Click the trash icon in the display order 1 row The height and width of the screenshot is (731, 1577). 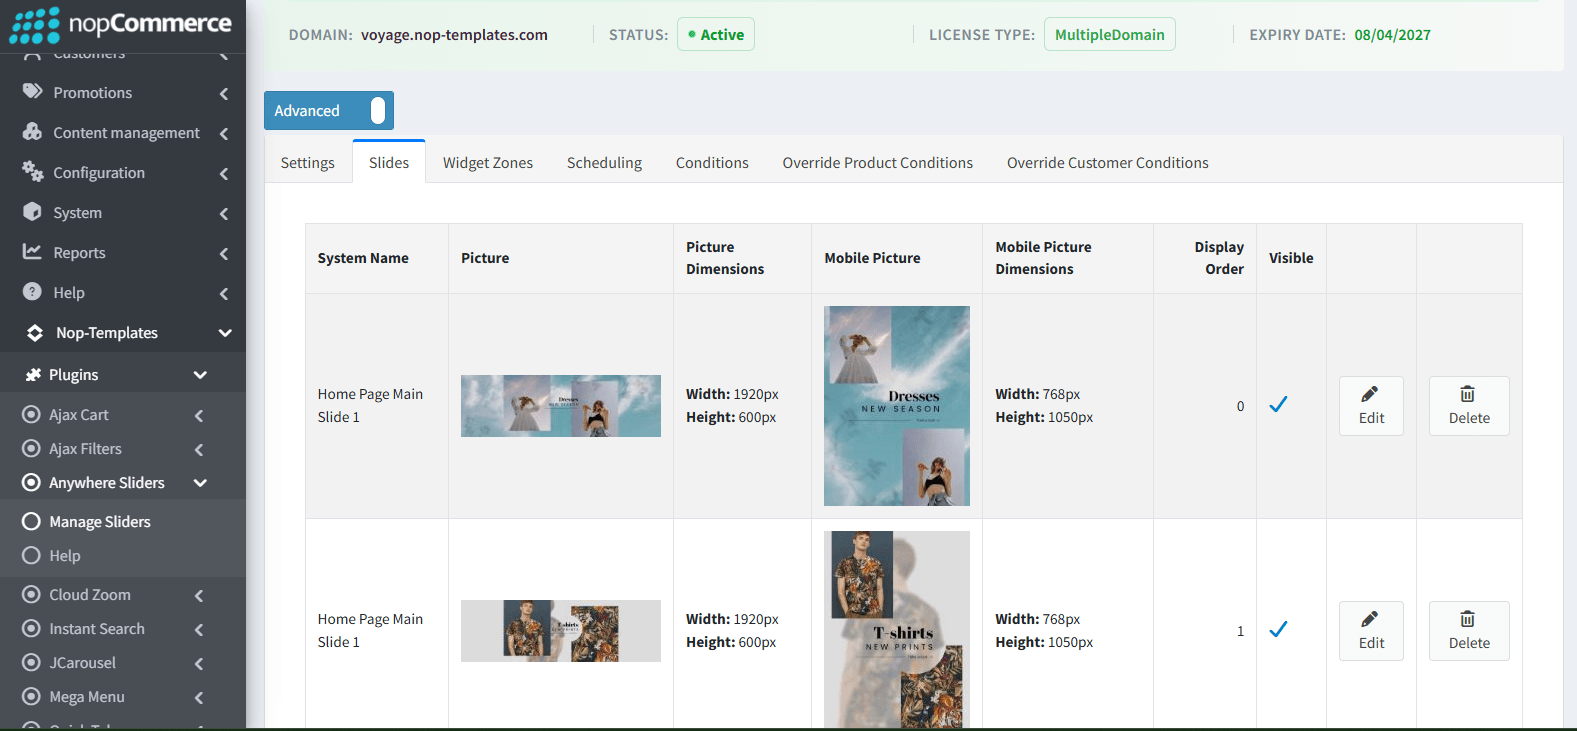1468,619
